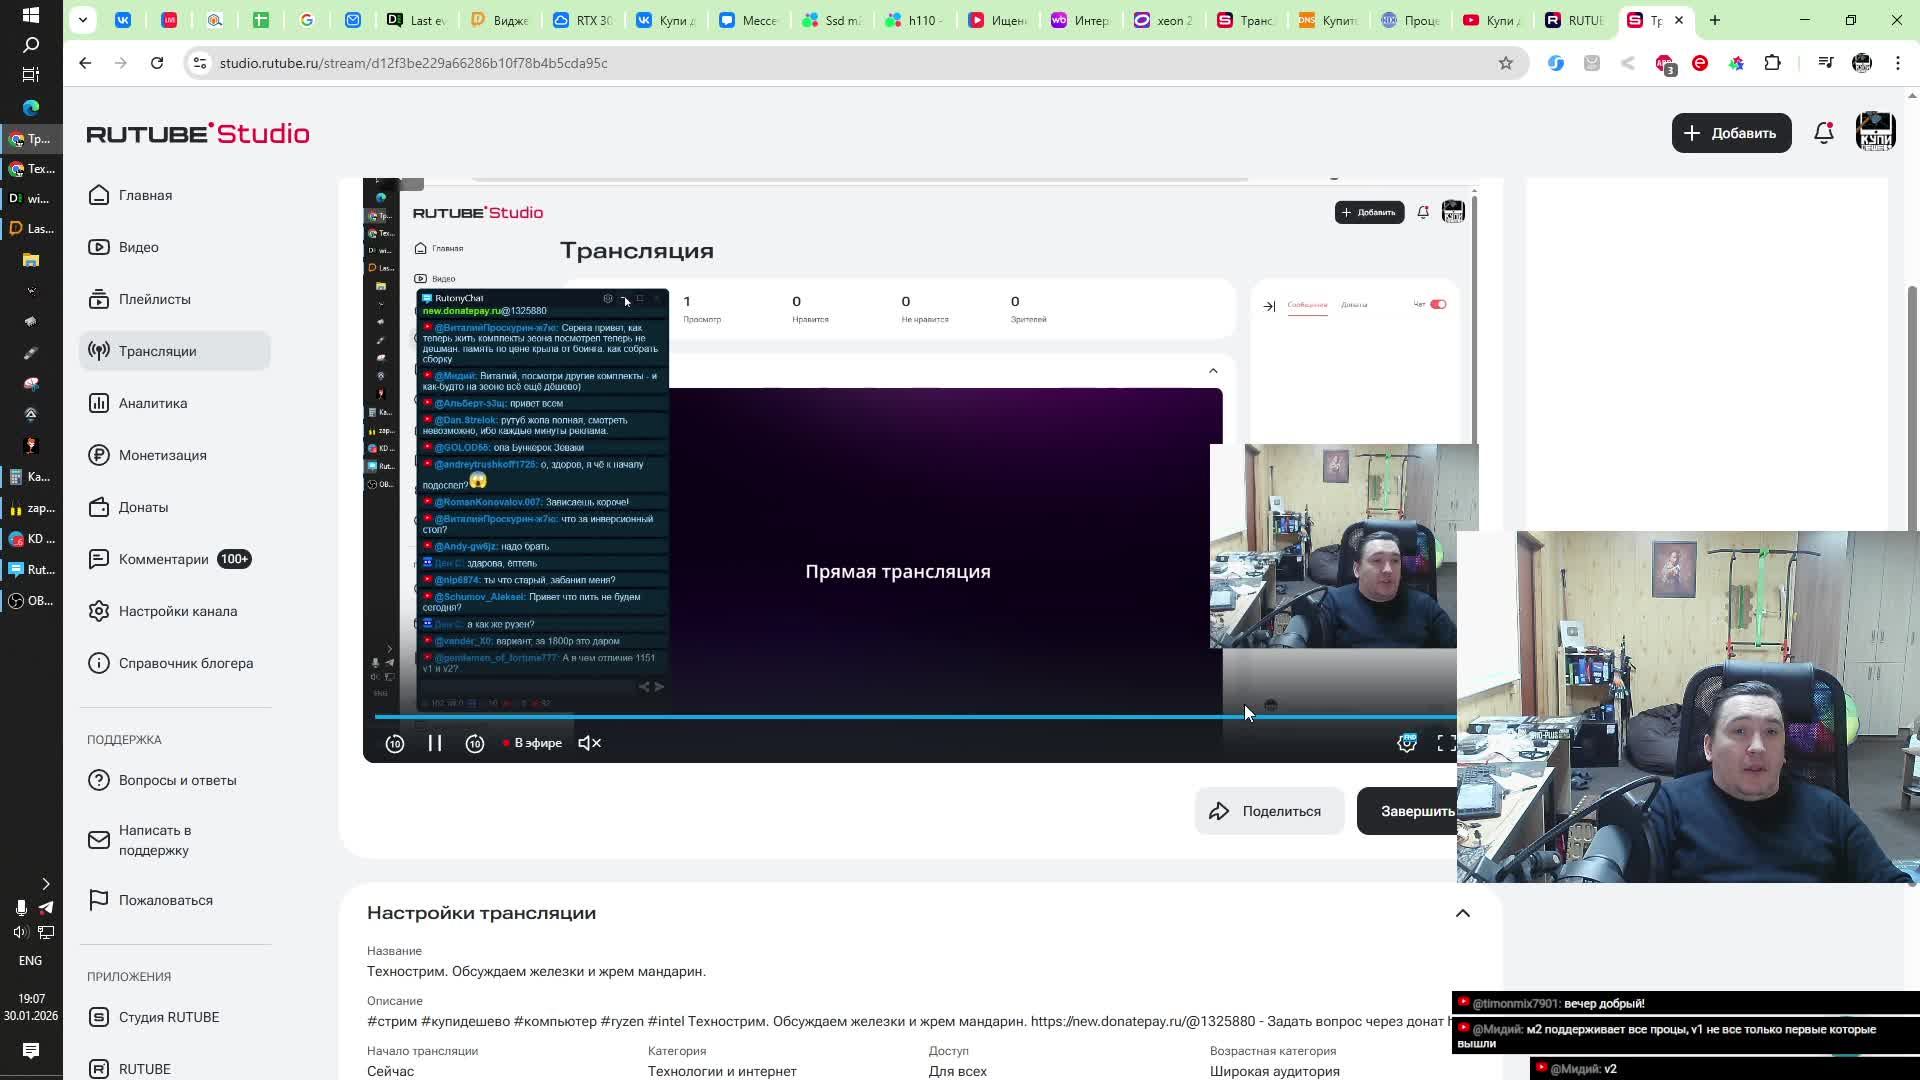Click the channel avatar at top right
The image size is (1920, 1080).
tap(1875, 133)
